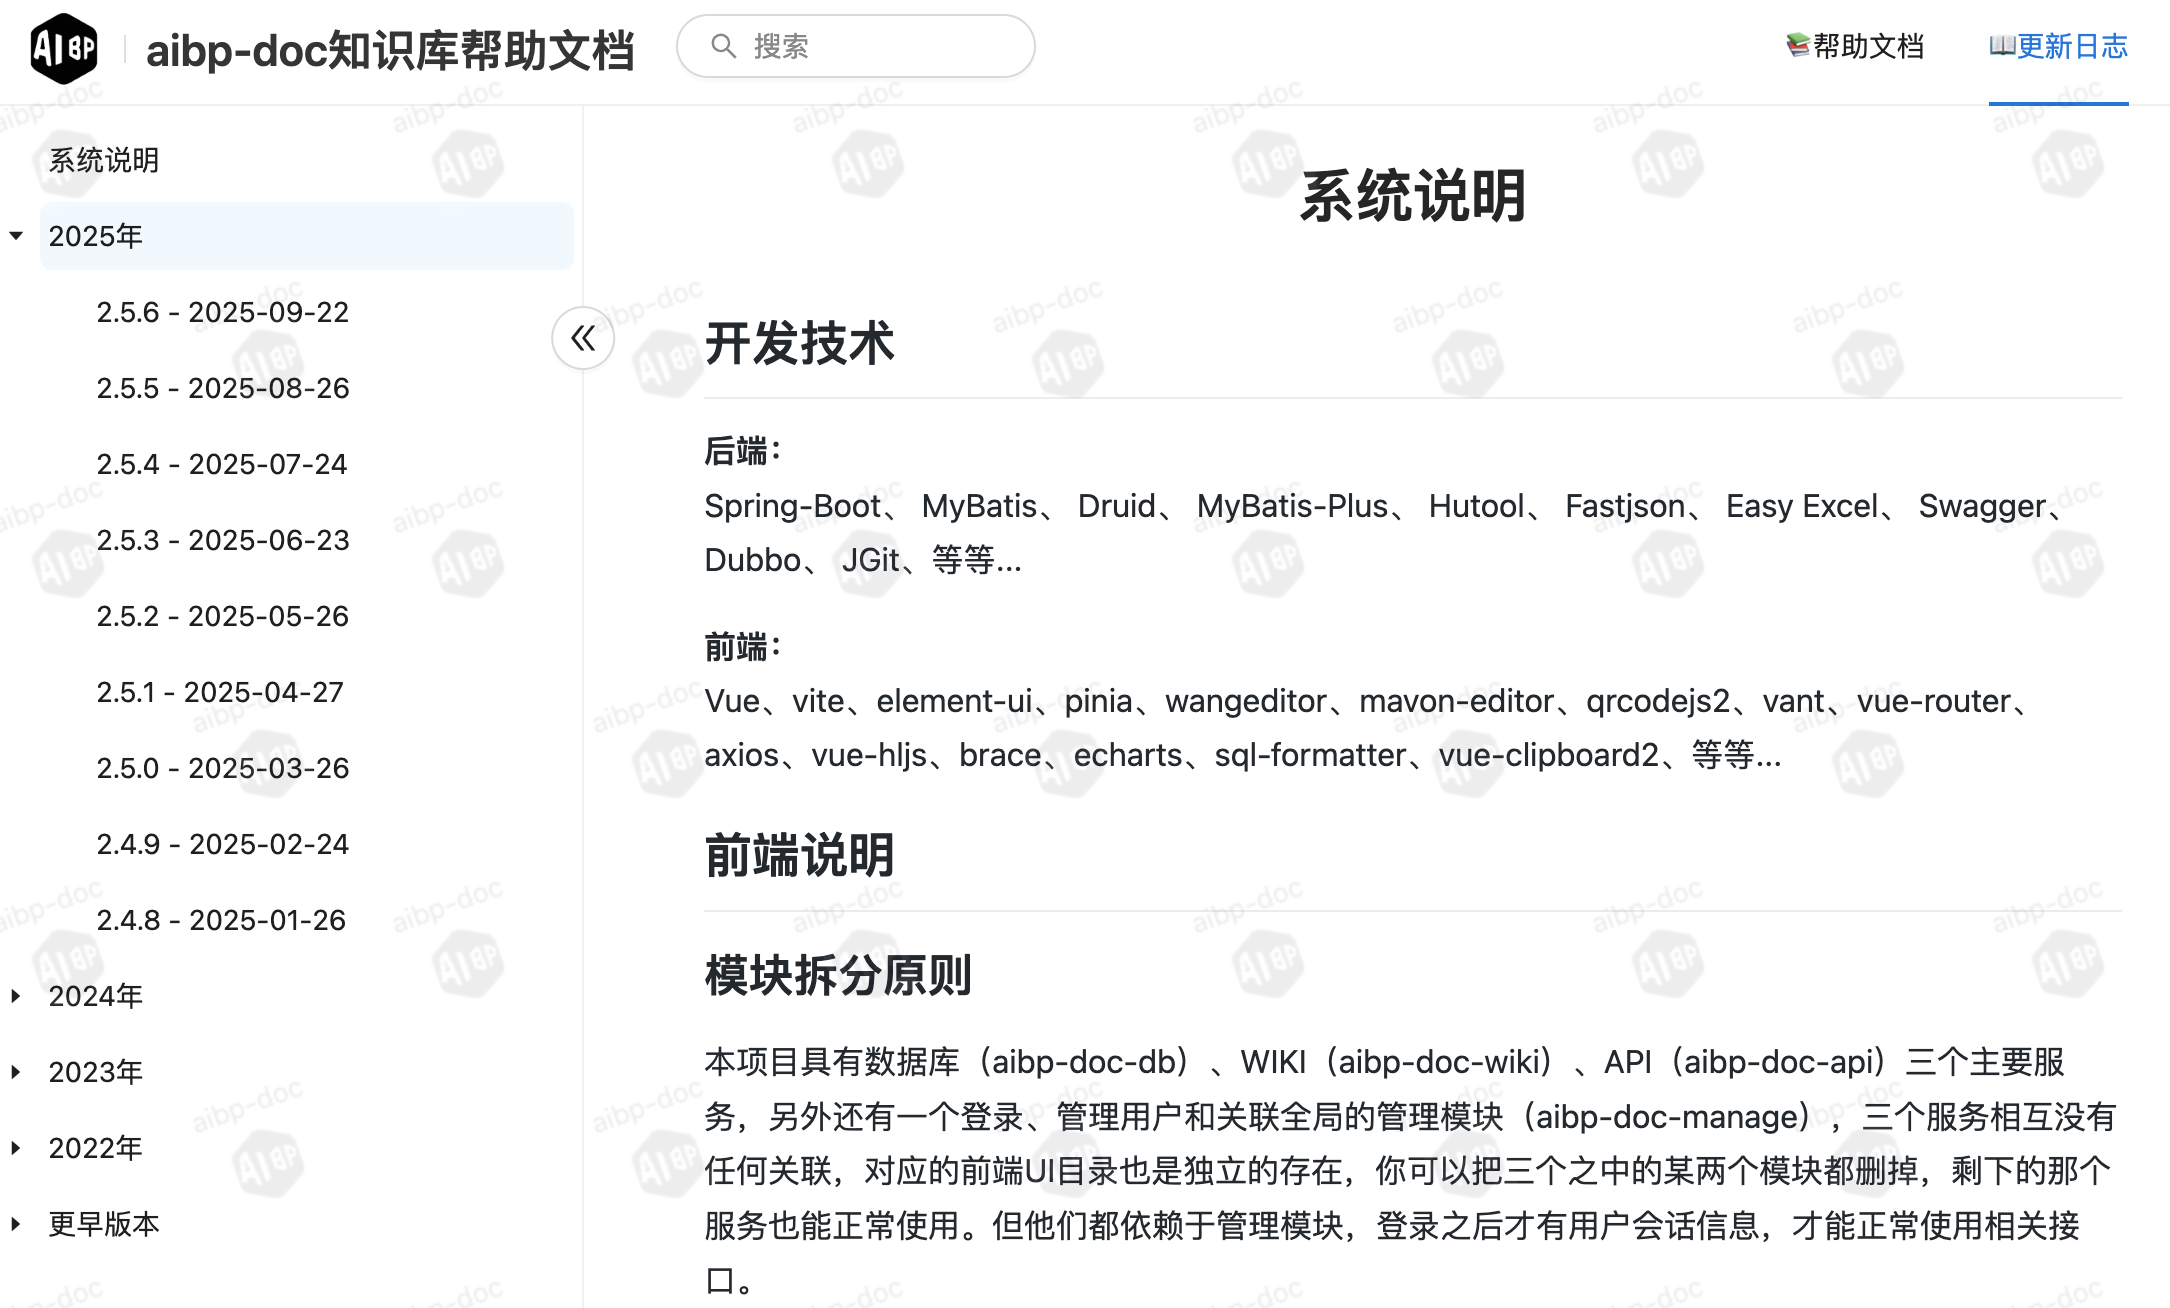Open the 帮助文档 navigation tab
2170x1308 pixels.
point(1867,46)
